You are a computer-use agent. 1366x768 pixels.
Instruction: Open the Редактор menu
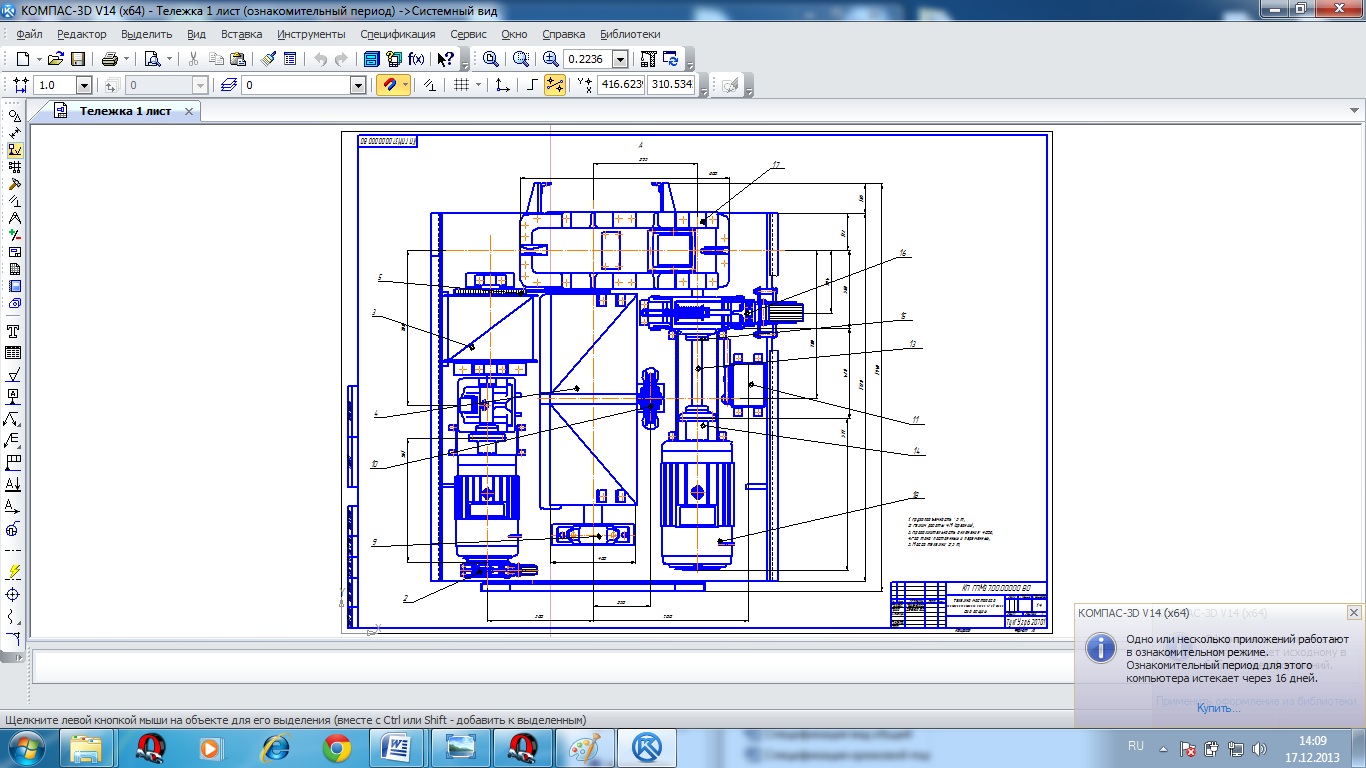(x=82, y=34)
